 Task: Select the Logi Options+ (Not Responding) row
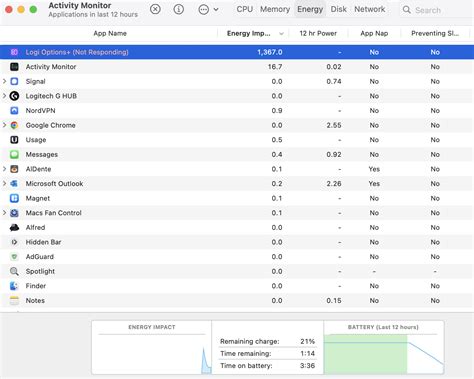click(237, 52)
